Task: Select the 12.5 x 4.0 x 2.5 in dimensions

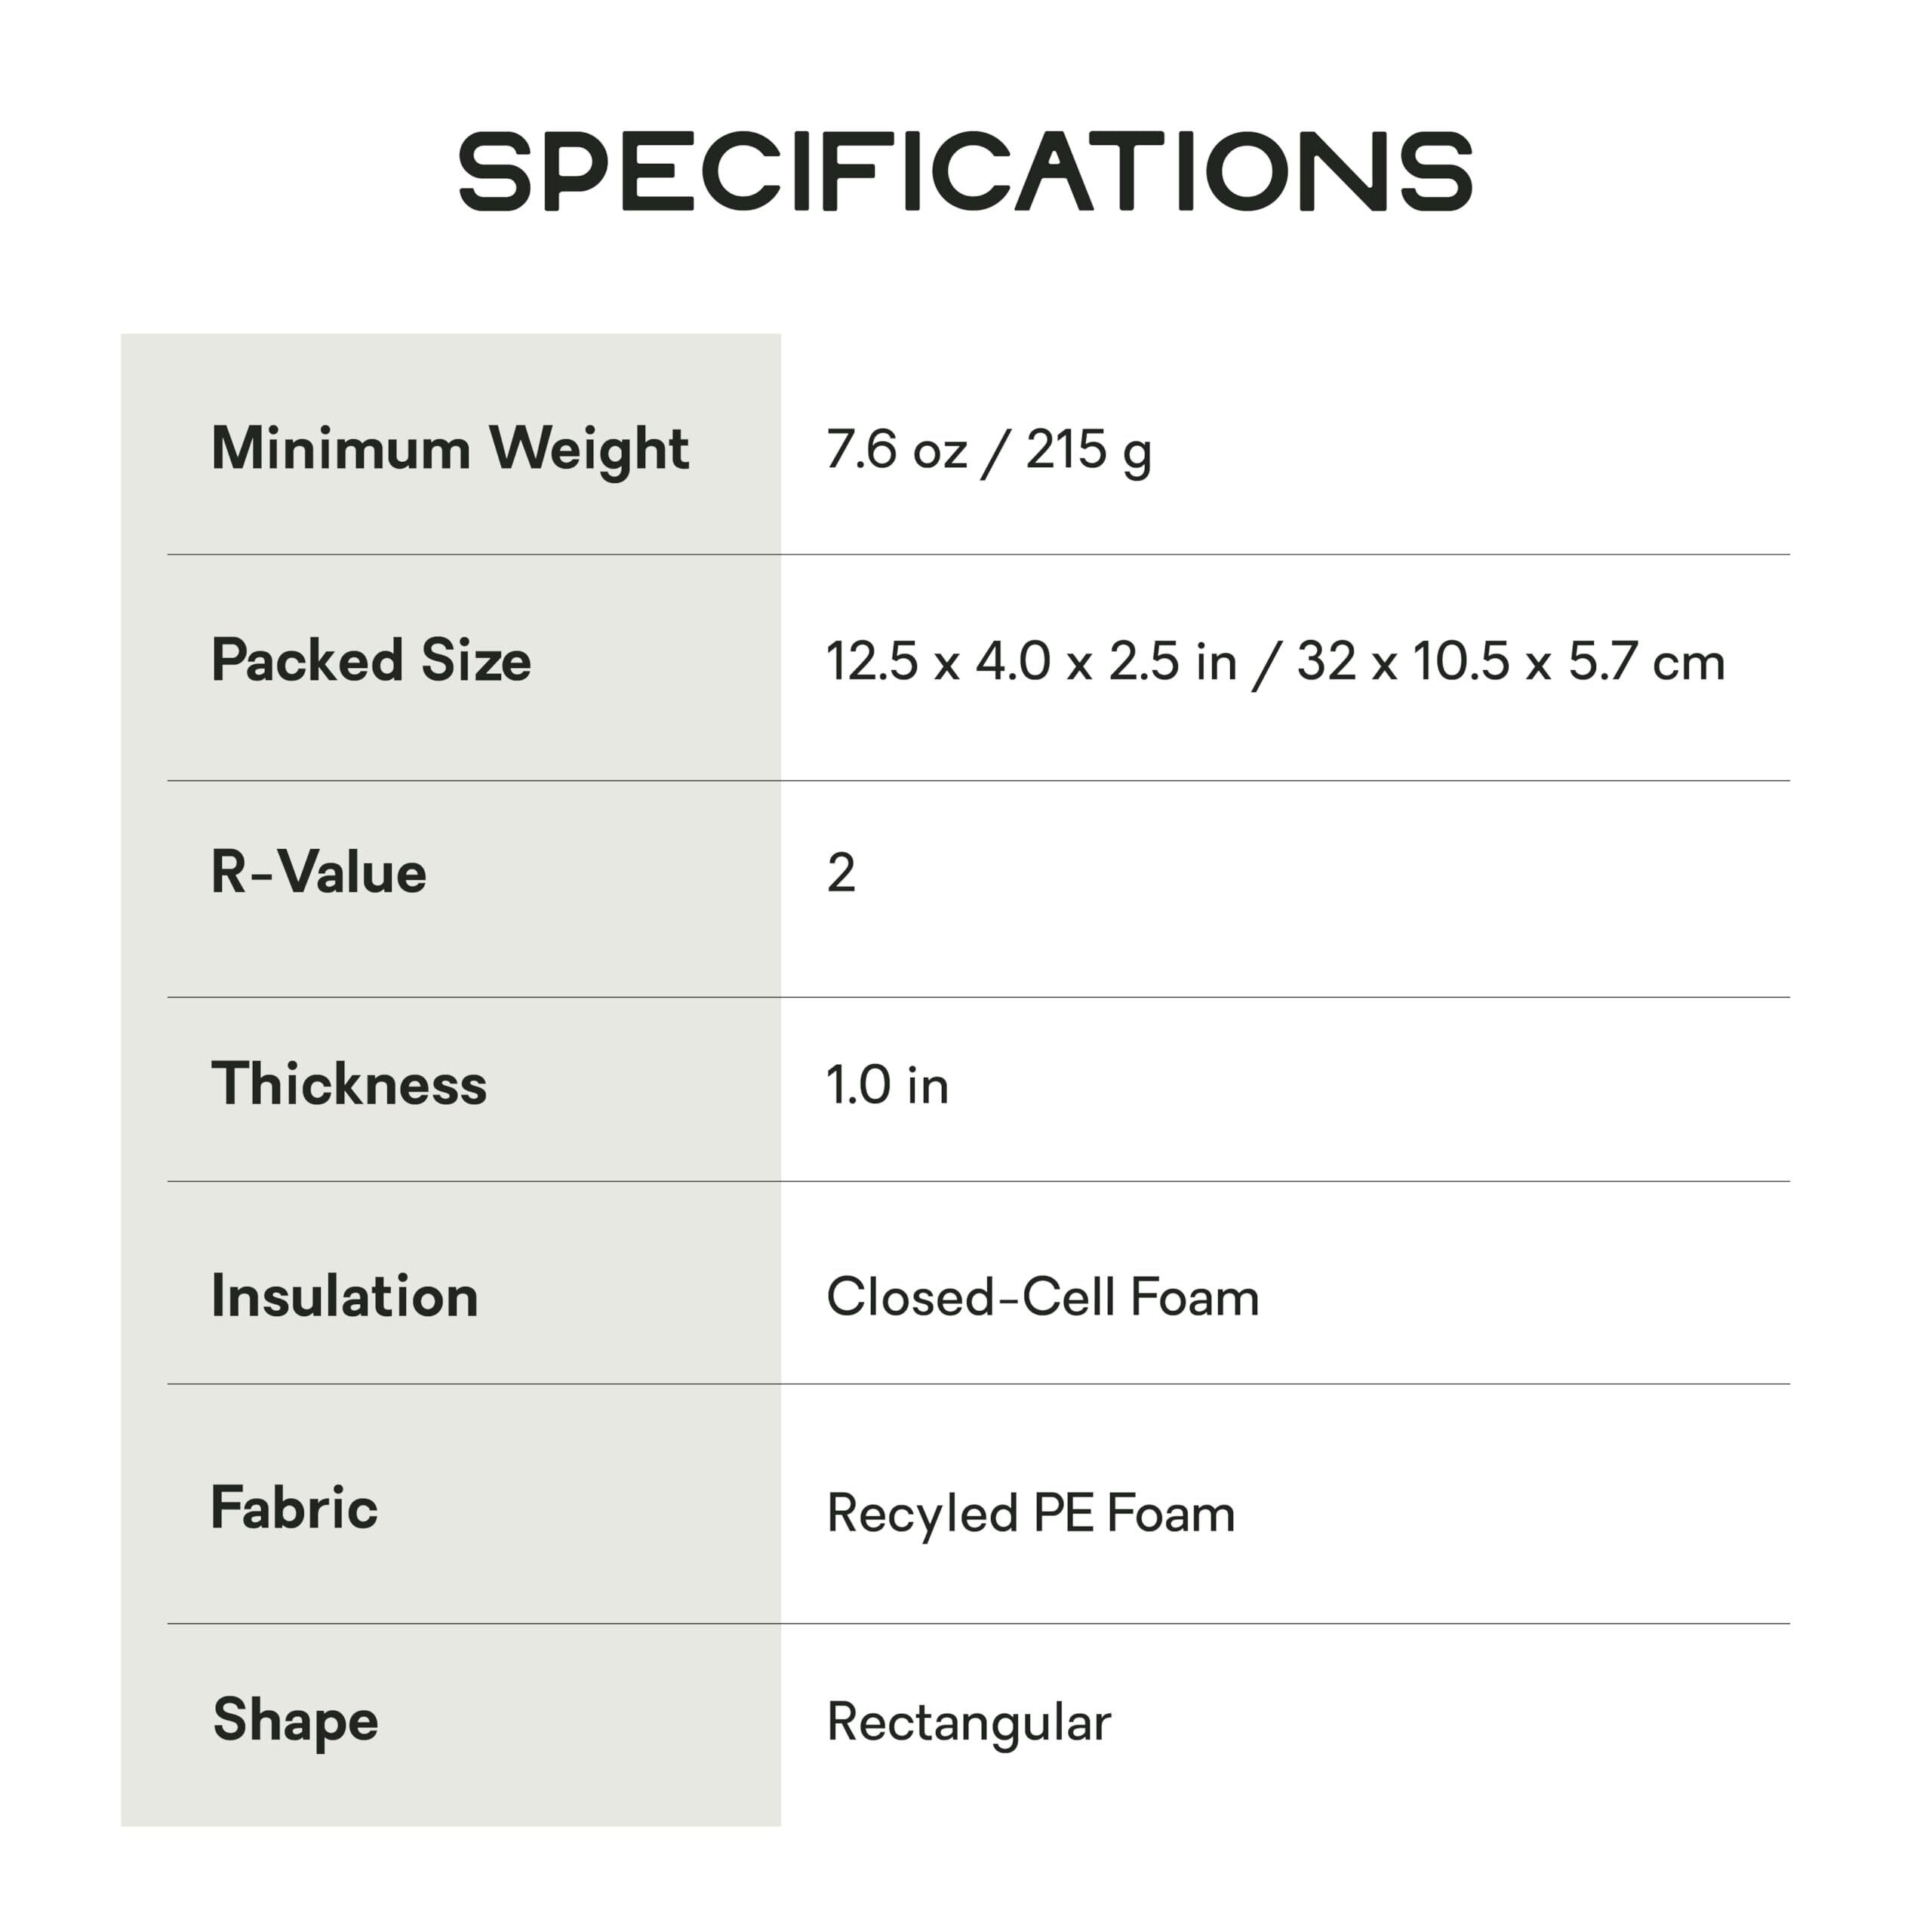Action: point(1031,662)
